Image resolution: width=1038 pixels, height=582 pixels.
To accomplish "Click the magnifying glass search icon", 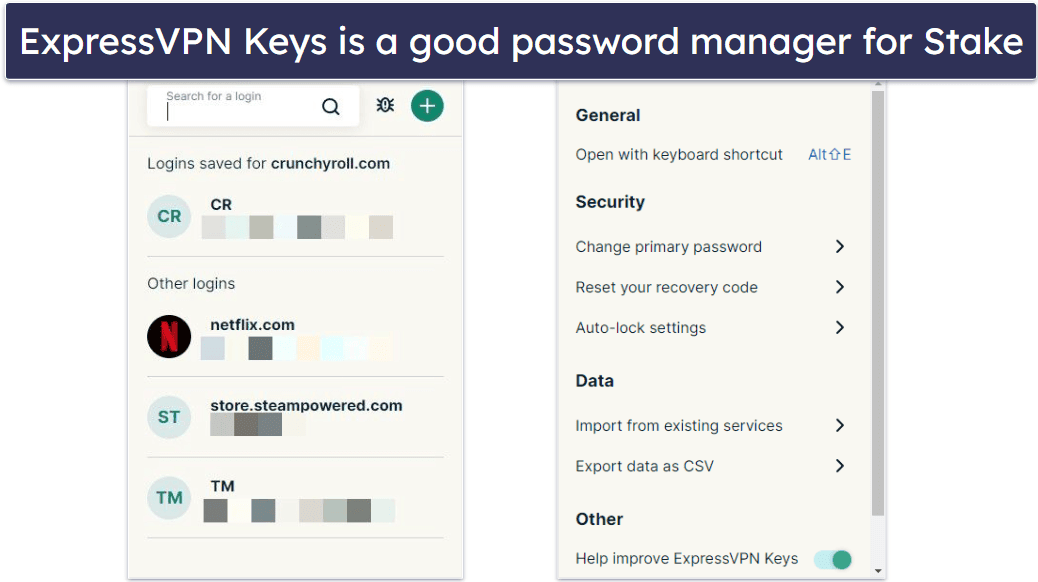I will [x=330, y=107].
